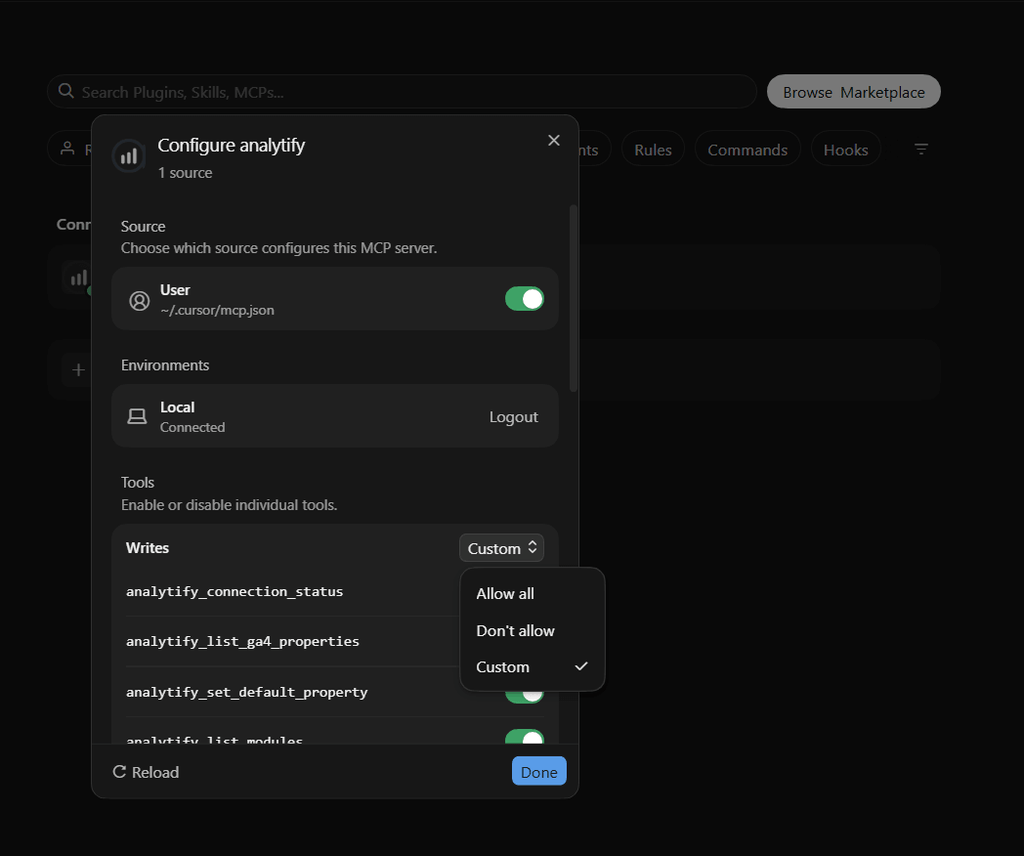Viewport: 1024px width, 856px height.
Task: Click the Done button
Action: (539, 772)
